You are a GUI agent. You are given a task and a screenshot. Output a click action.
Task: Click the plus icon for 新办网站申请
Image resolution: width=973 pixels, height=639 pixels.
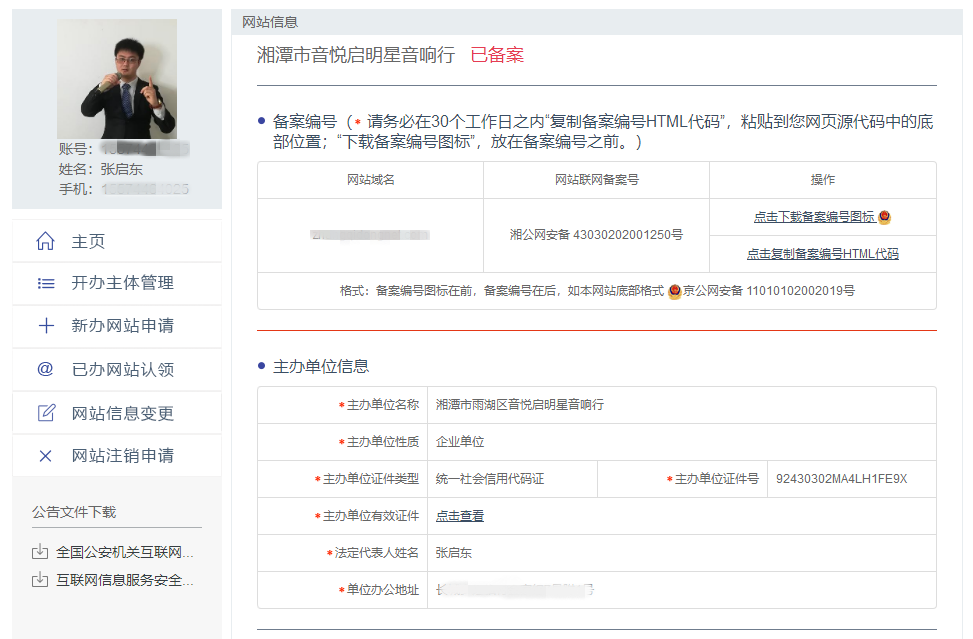tap(44, 325)
